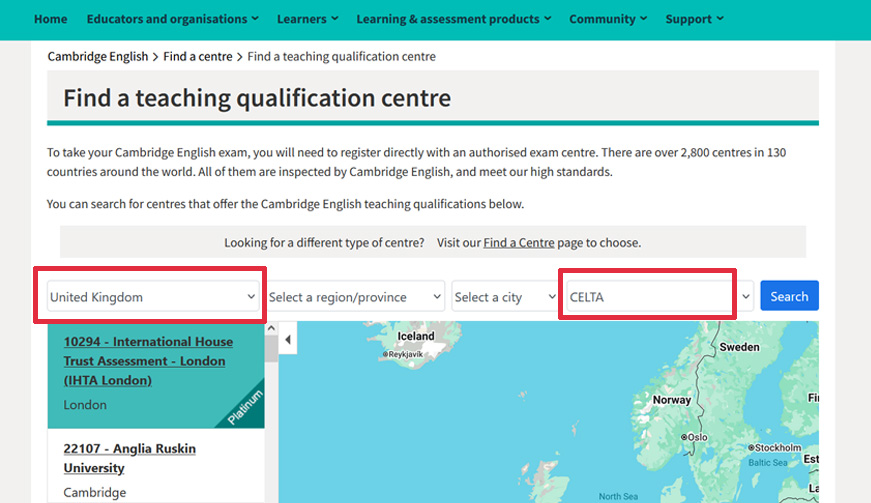Image resolution: width=871 pixels, height=503 pixels.
Task: Expand the Select a region/province dropdown
Action: click(x=355, y=297)
